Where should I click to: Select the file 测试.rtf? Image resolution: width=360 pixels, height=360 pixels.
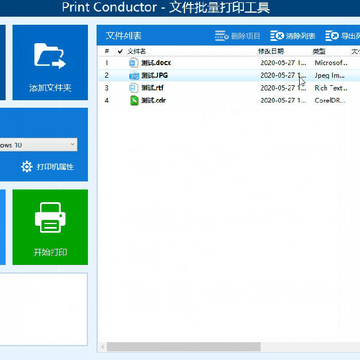pos(152,88)
